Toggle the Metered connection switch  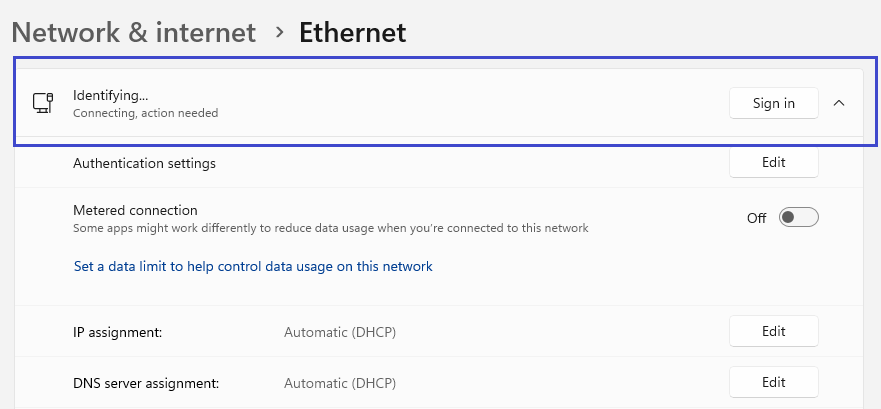click(798, 217)
